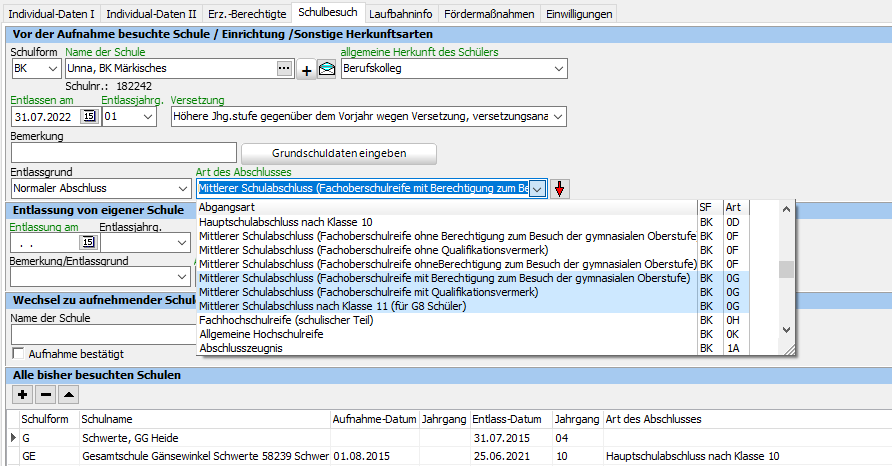Remove entry using minus icon in school list
This screenshot has width=892, height=466.
[x=45, y=395]
